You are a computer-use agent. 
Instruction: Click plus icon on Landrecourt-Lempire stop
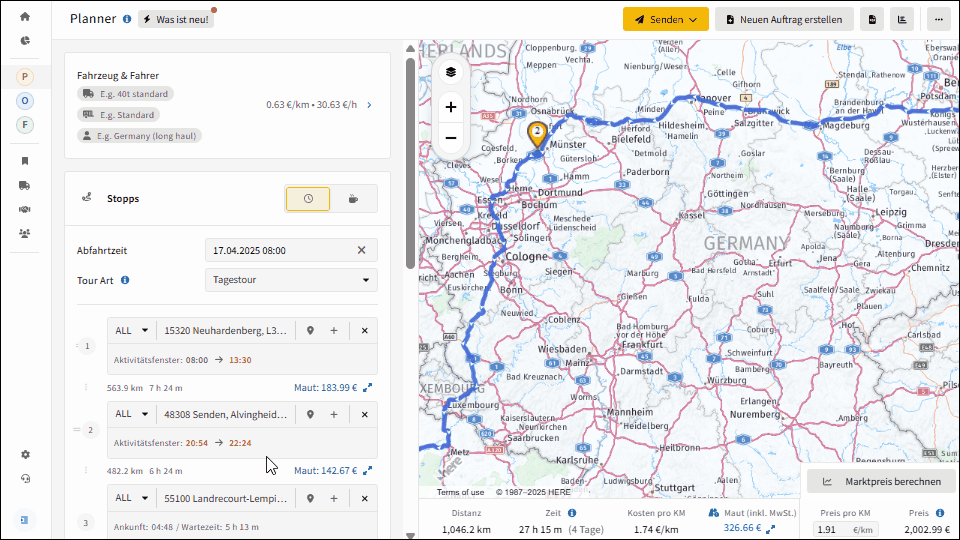coord(334,498)
